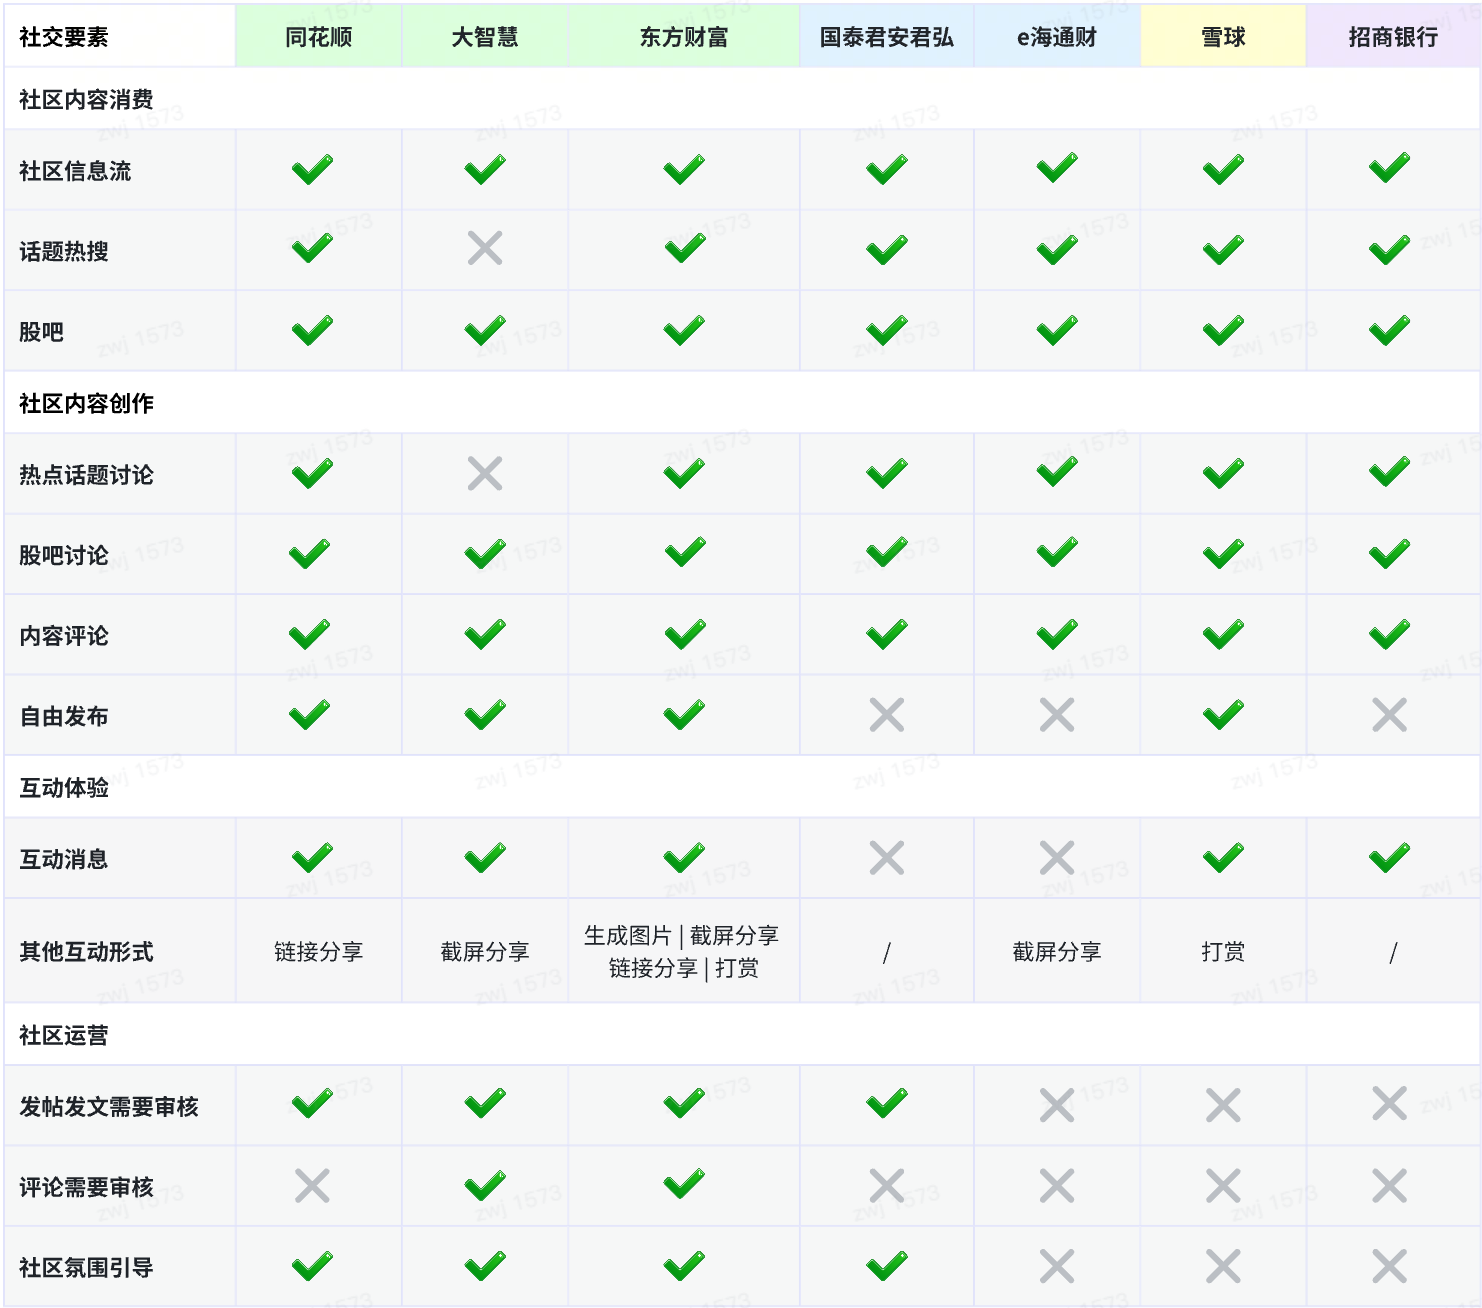This screenshot has height=1308, width=1482.
Task: Click e海通财 check mark in 股吧讨论 row
Action: 1057,554
